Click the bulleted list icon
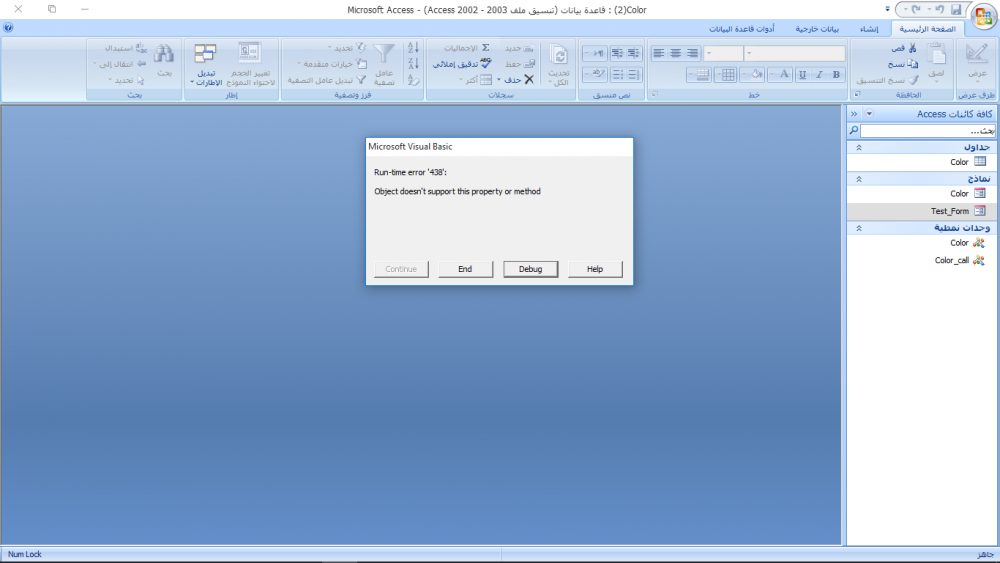The image size is (1000, 563). point(617,75)
